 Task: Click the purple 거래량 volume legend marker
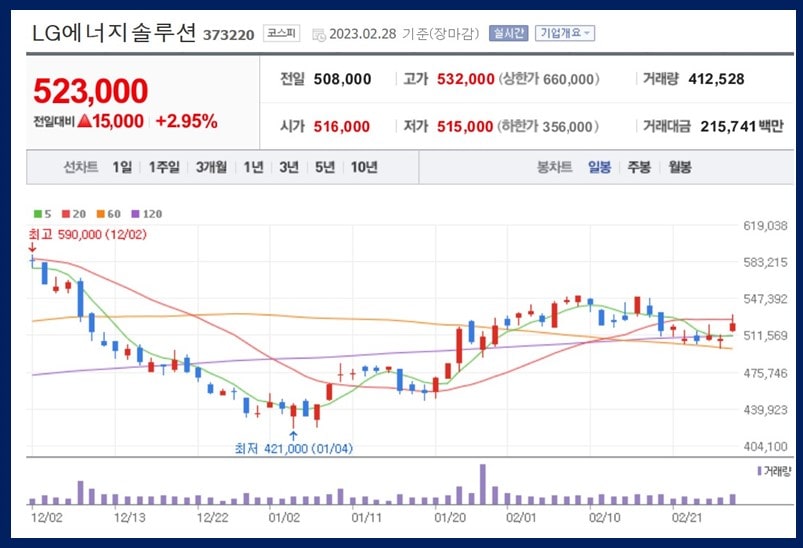point(774,471)
